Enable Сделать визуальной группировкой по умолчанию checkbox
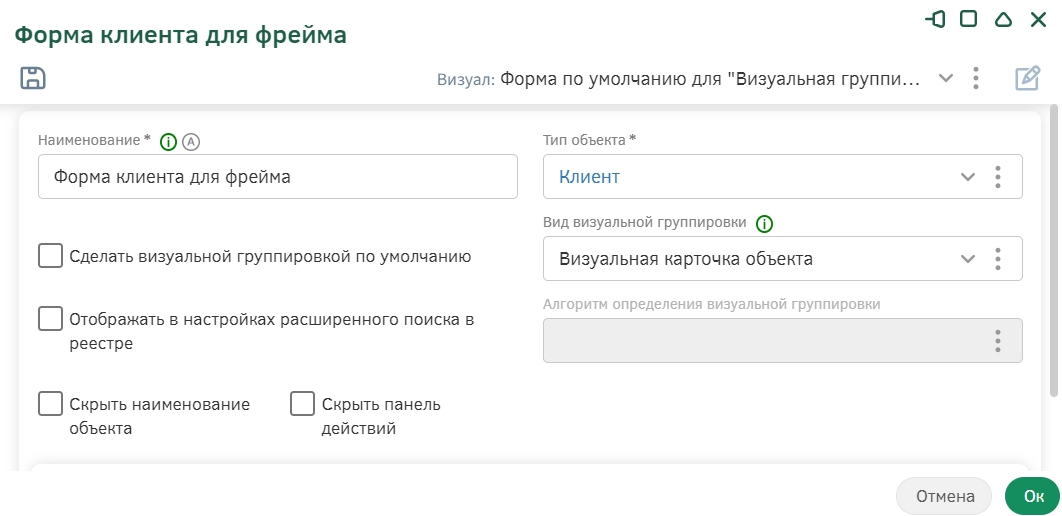Image resolution: width=1062 pixels, height=516 pixels. tap(51, 257)
